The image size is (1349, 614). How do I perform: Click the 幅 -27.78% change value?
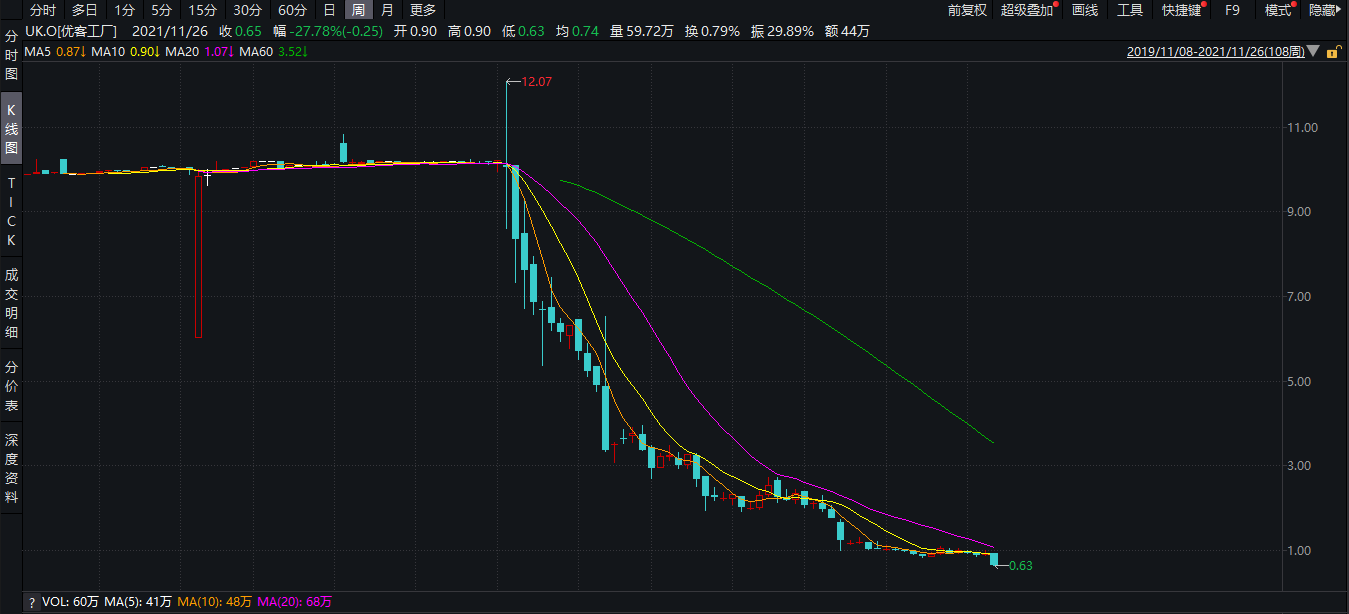pos(328,31)
